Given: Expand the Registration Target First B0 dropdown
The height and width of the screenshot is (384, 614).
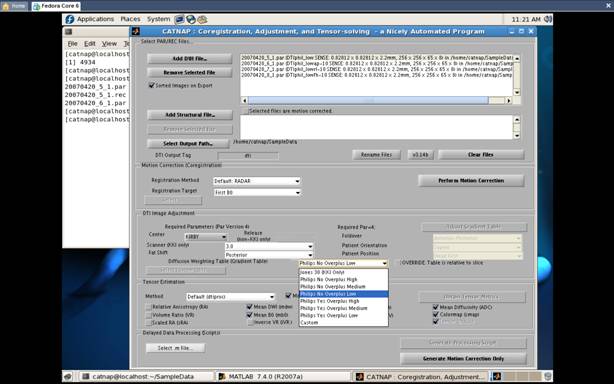Looking at the screenshot, I should tap(257, 193).
